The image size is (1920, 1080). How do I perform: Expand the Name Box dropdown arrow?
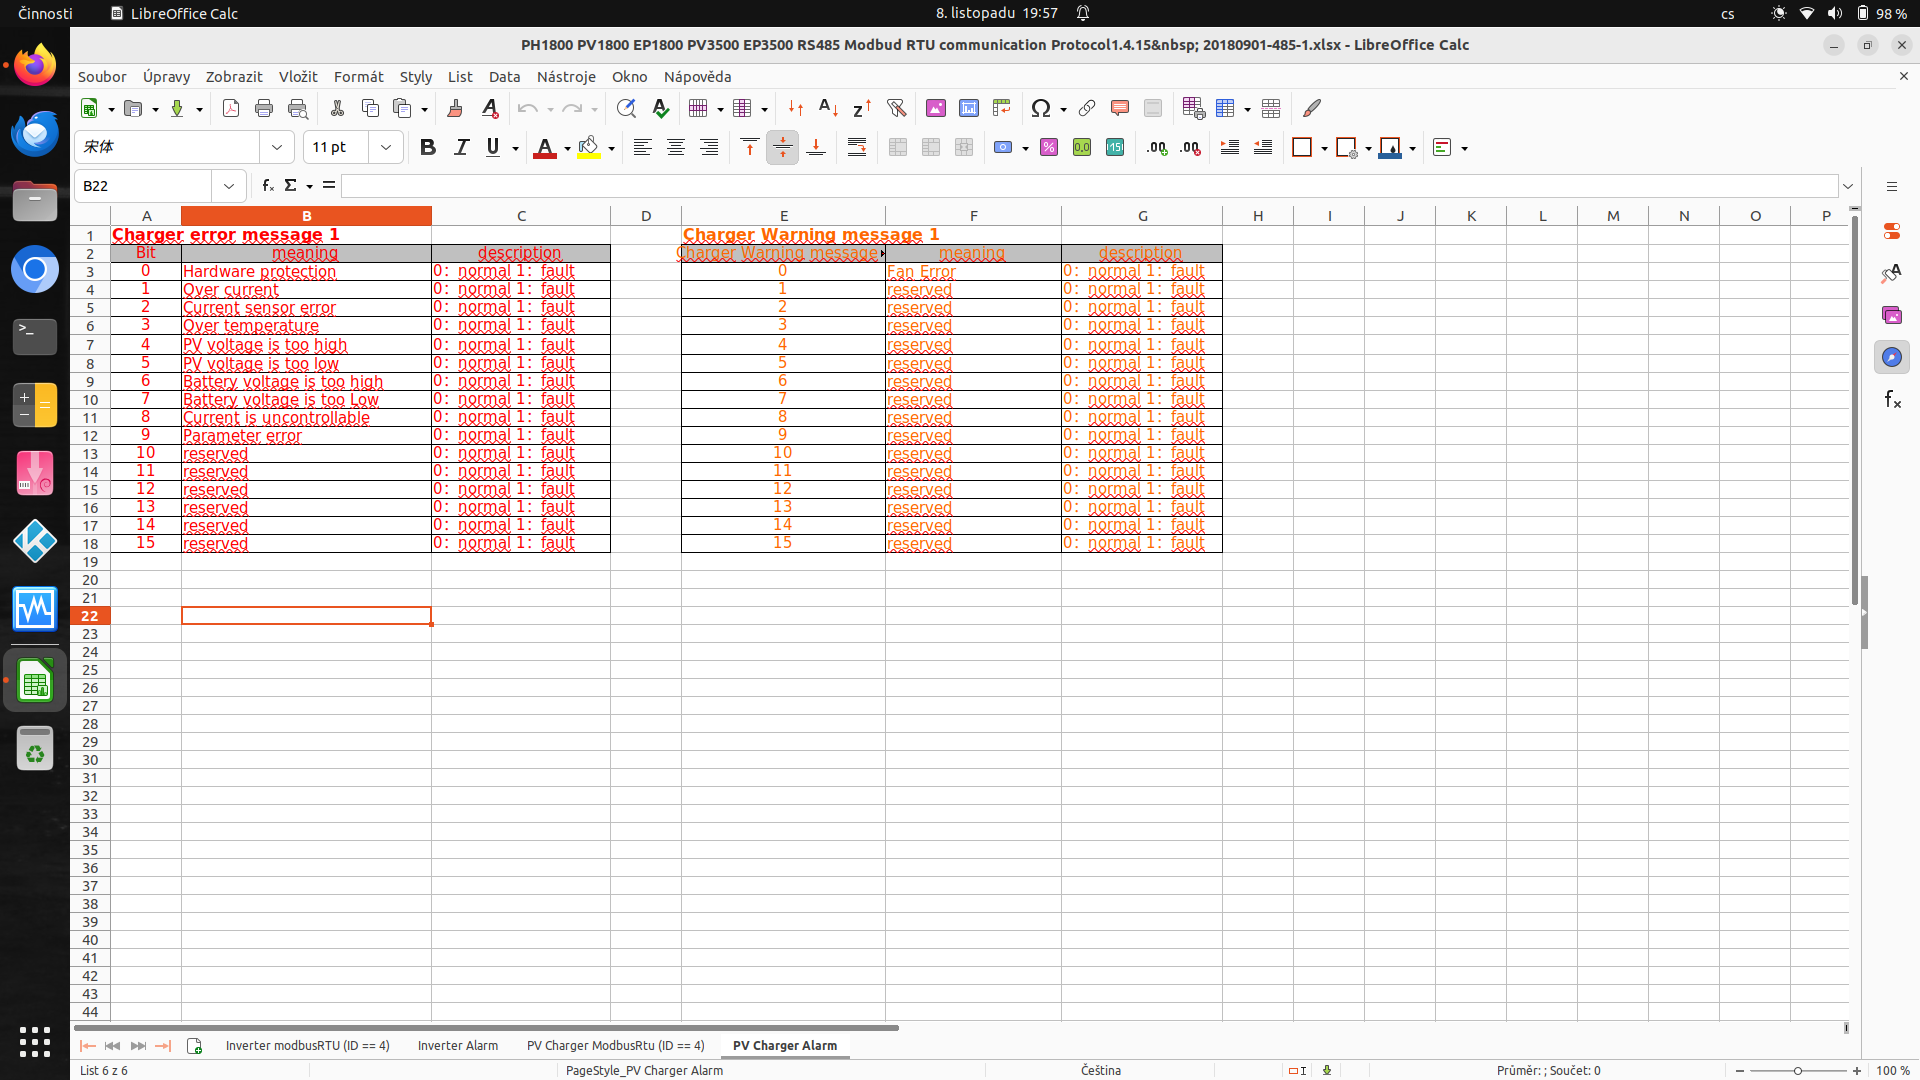[x=229, y=186]
